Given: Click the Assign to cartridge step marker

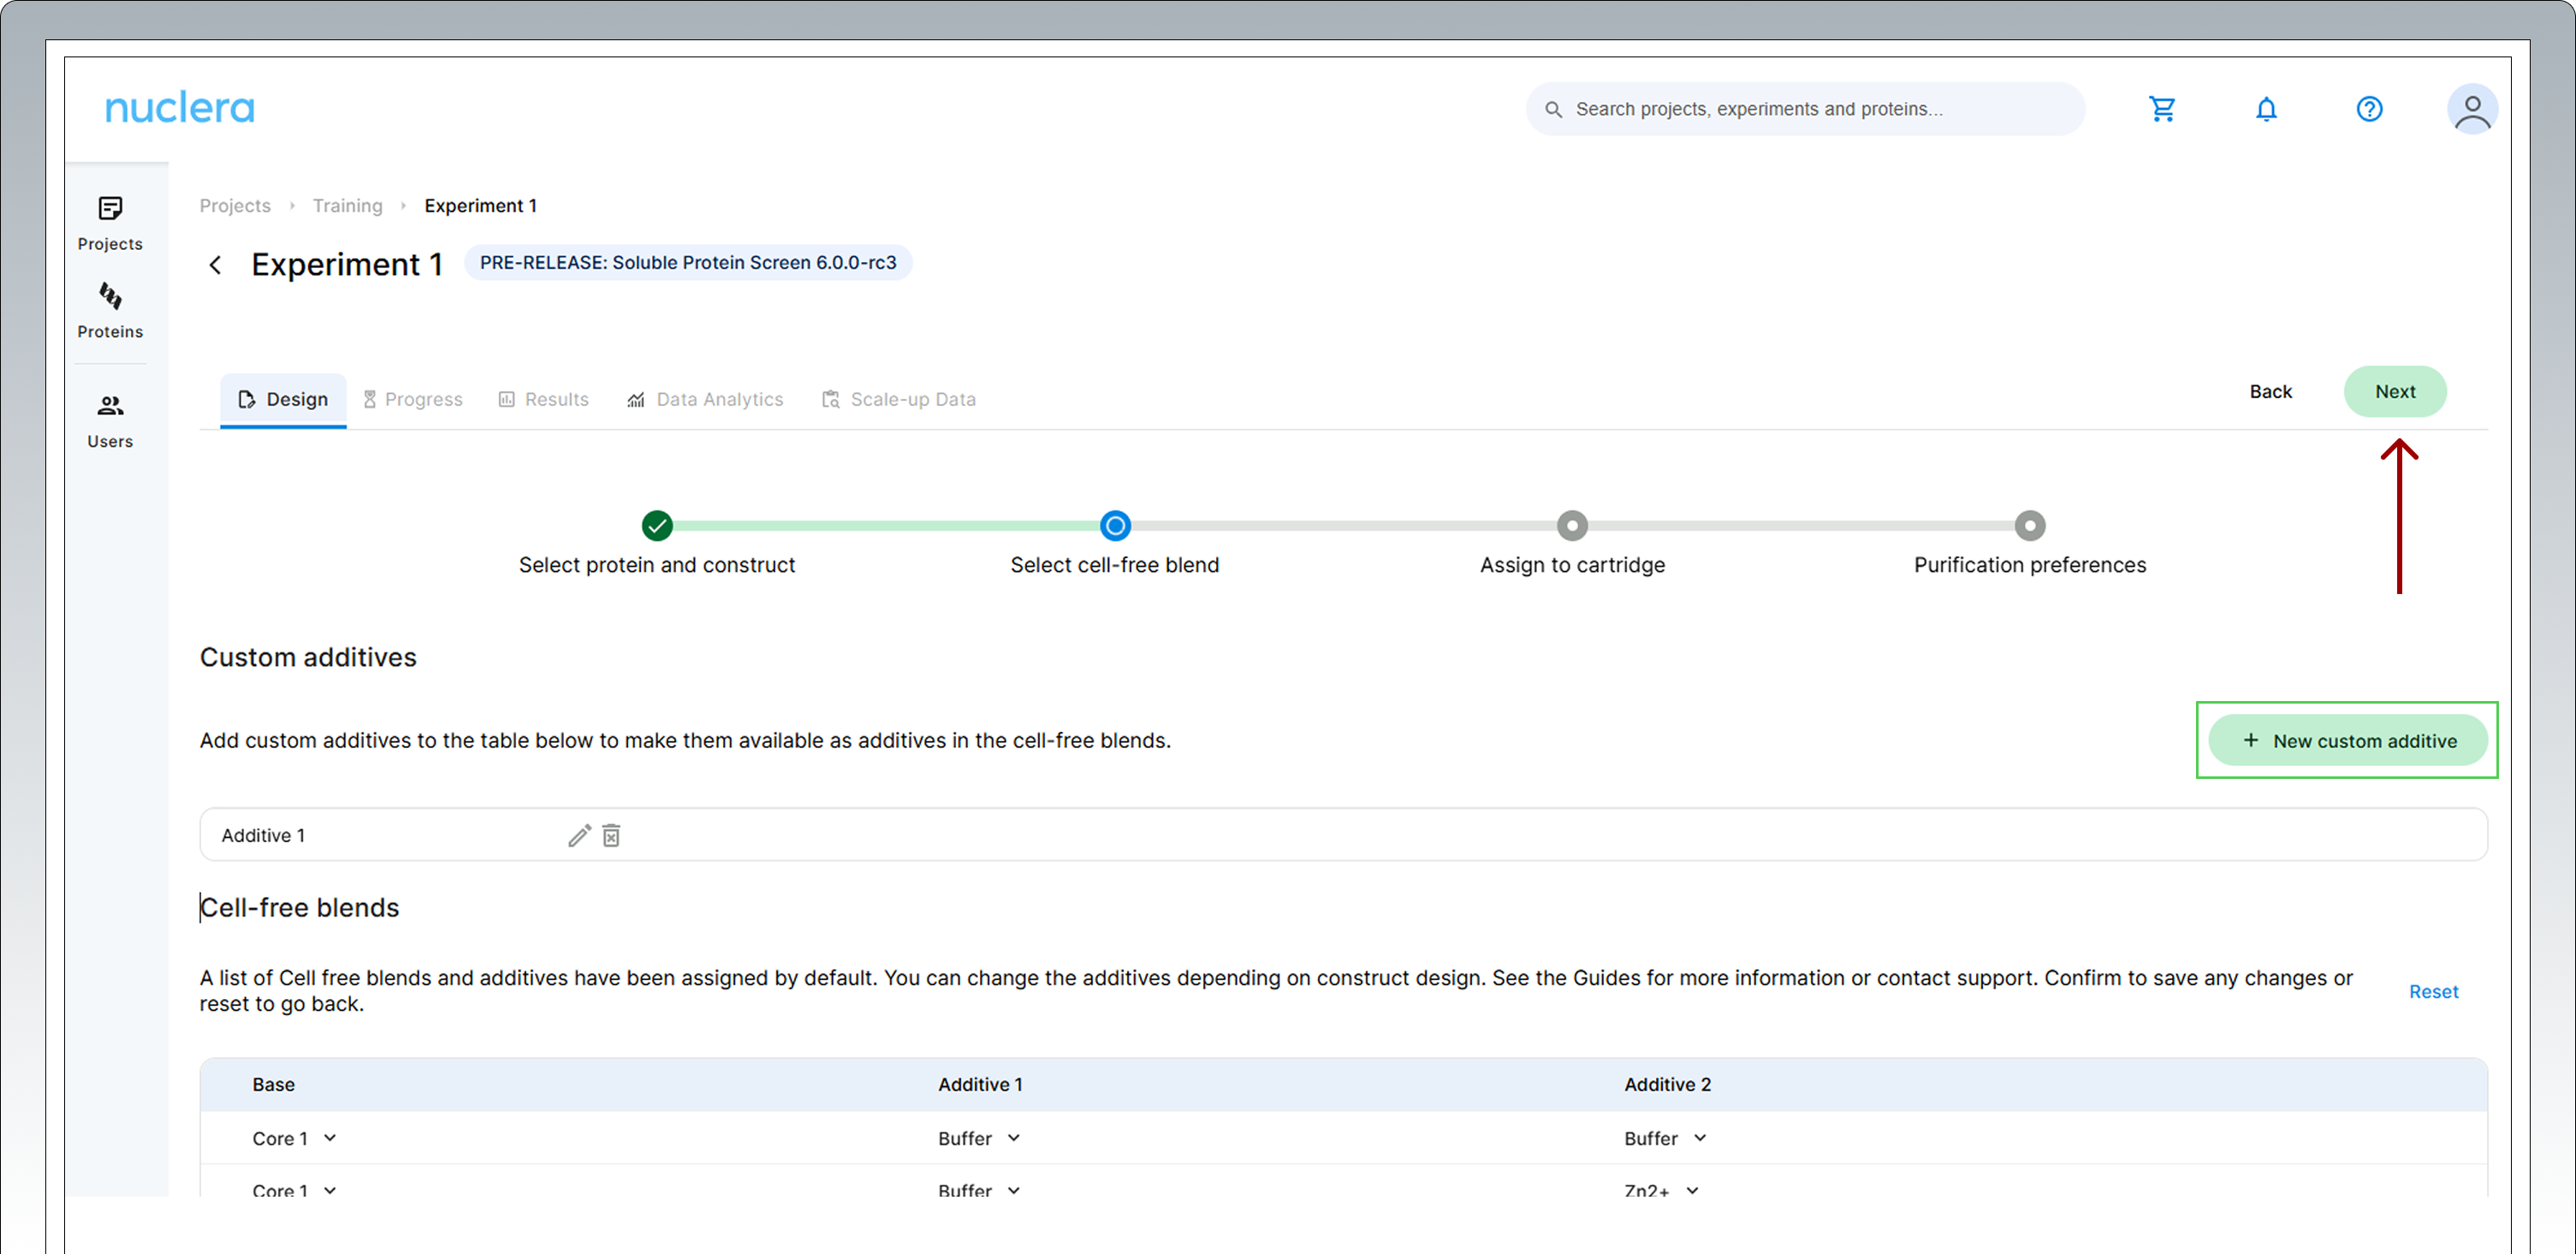Looking at the screenshot, I should [x=1572, y=525].
